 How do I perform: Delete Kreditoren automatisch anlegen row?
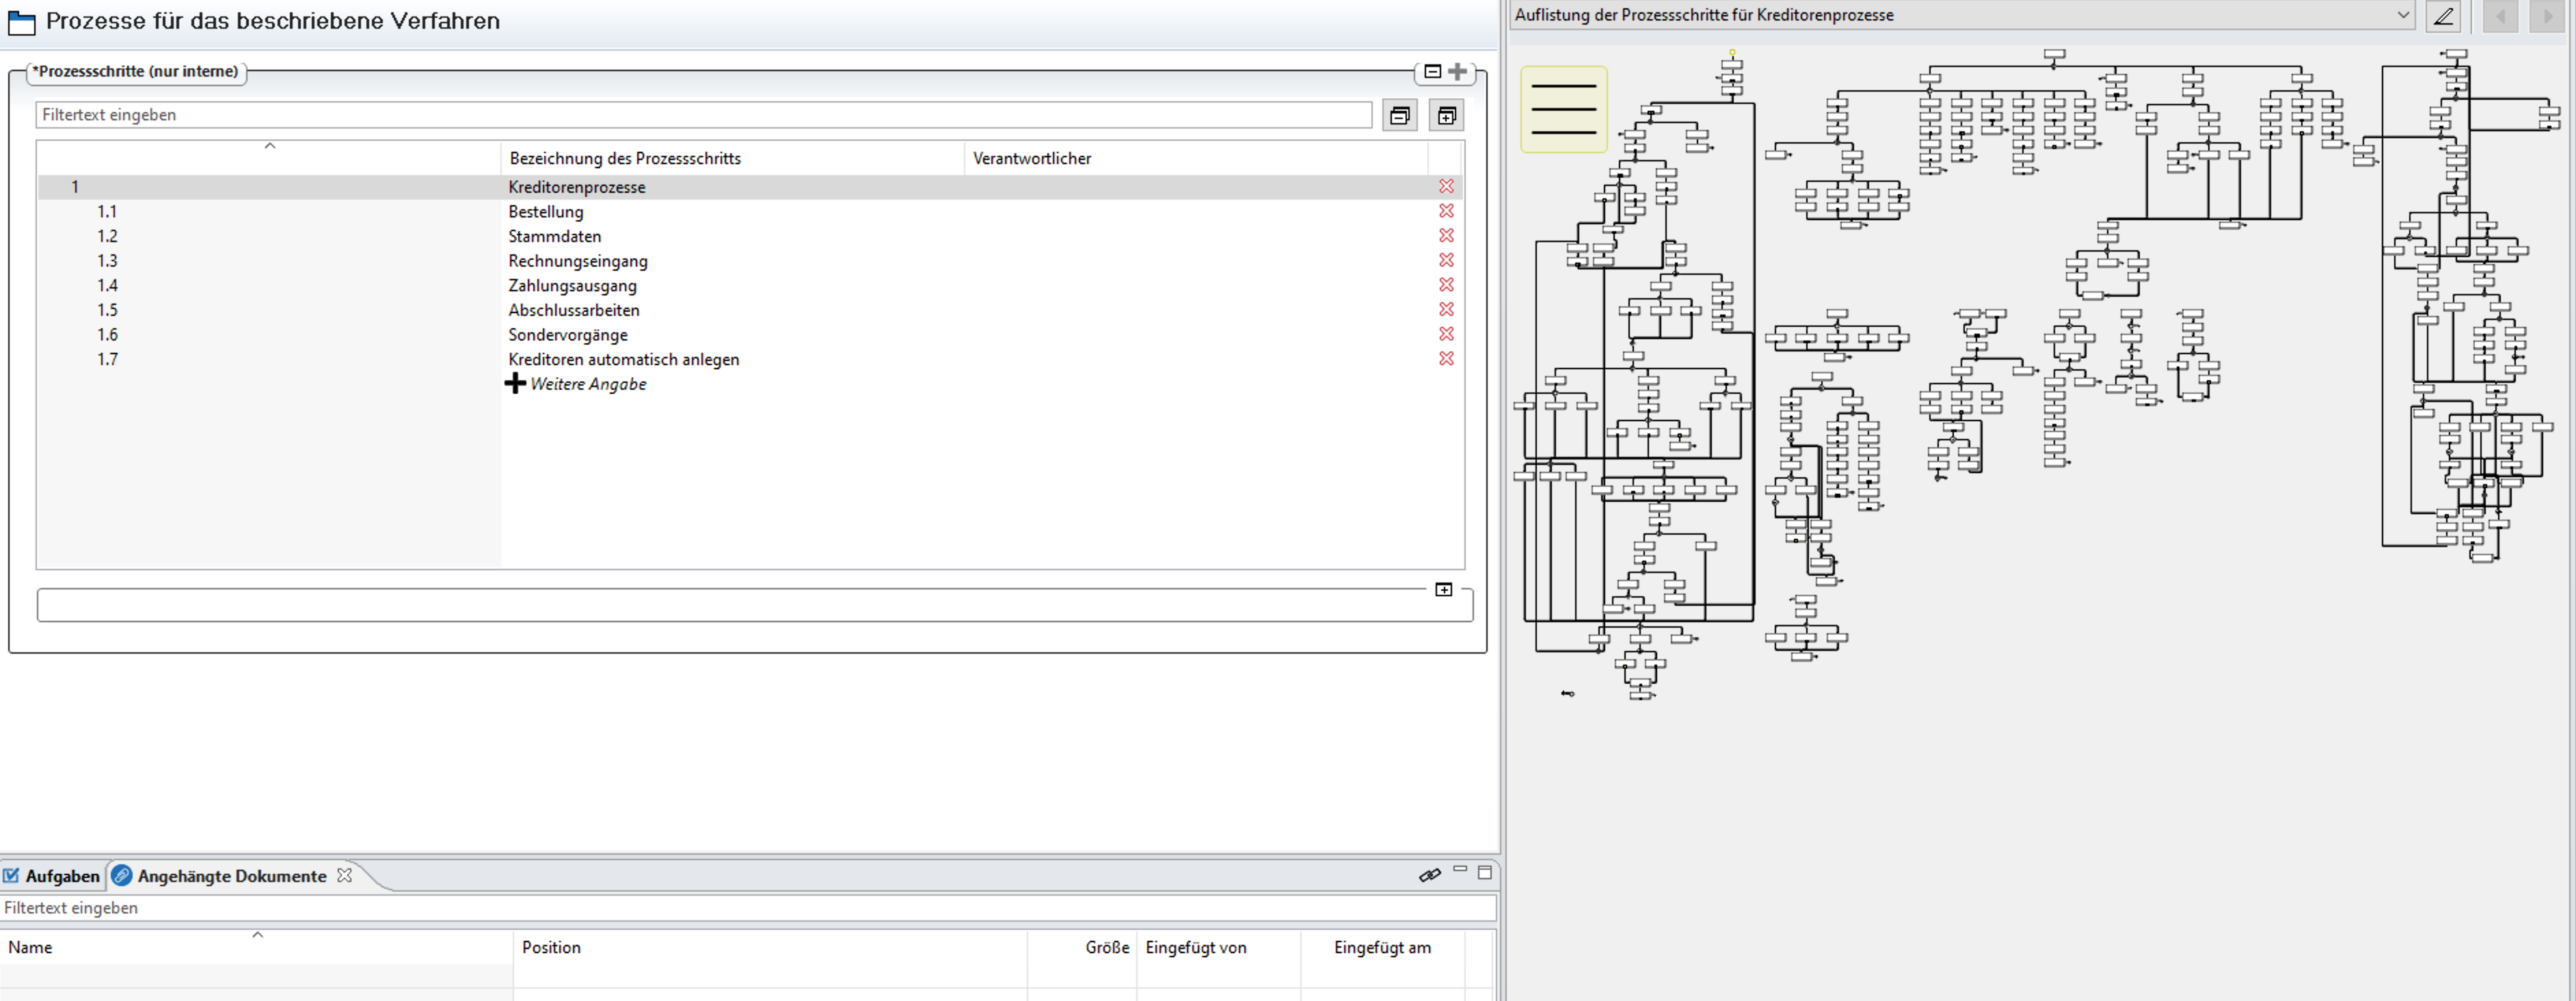pyautogui.click(x=1446, y=358)
